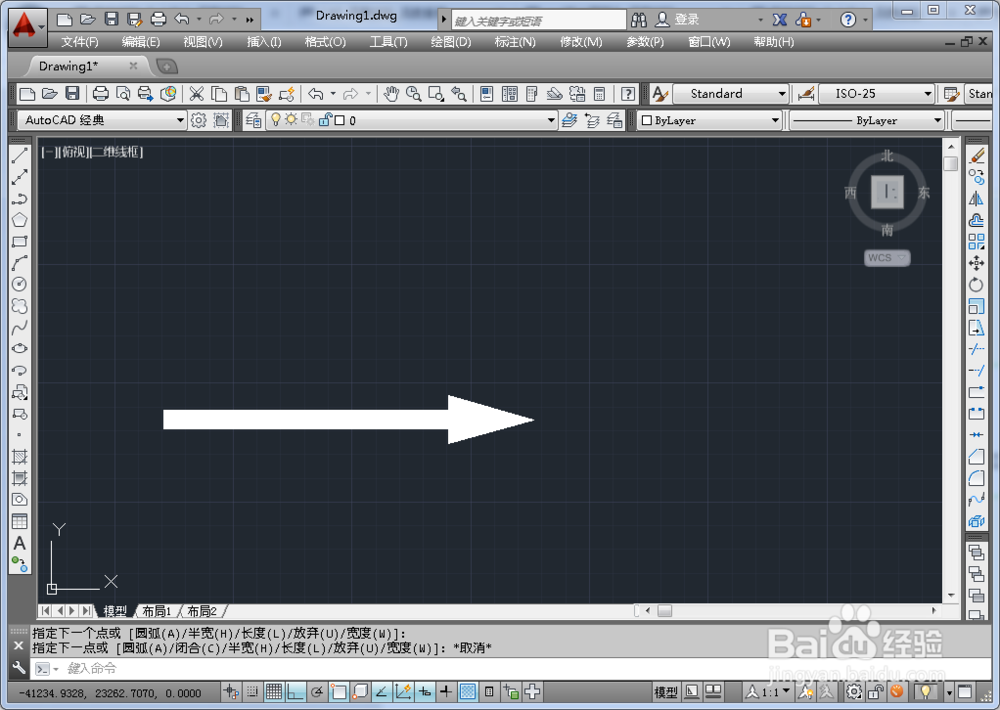Click the horizontal scrollbar thumb
Image resolution: width=1000 pixels, height=710 pixels.
(x=665, y=610)
